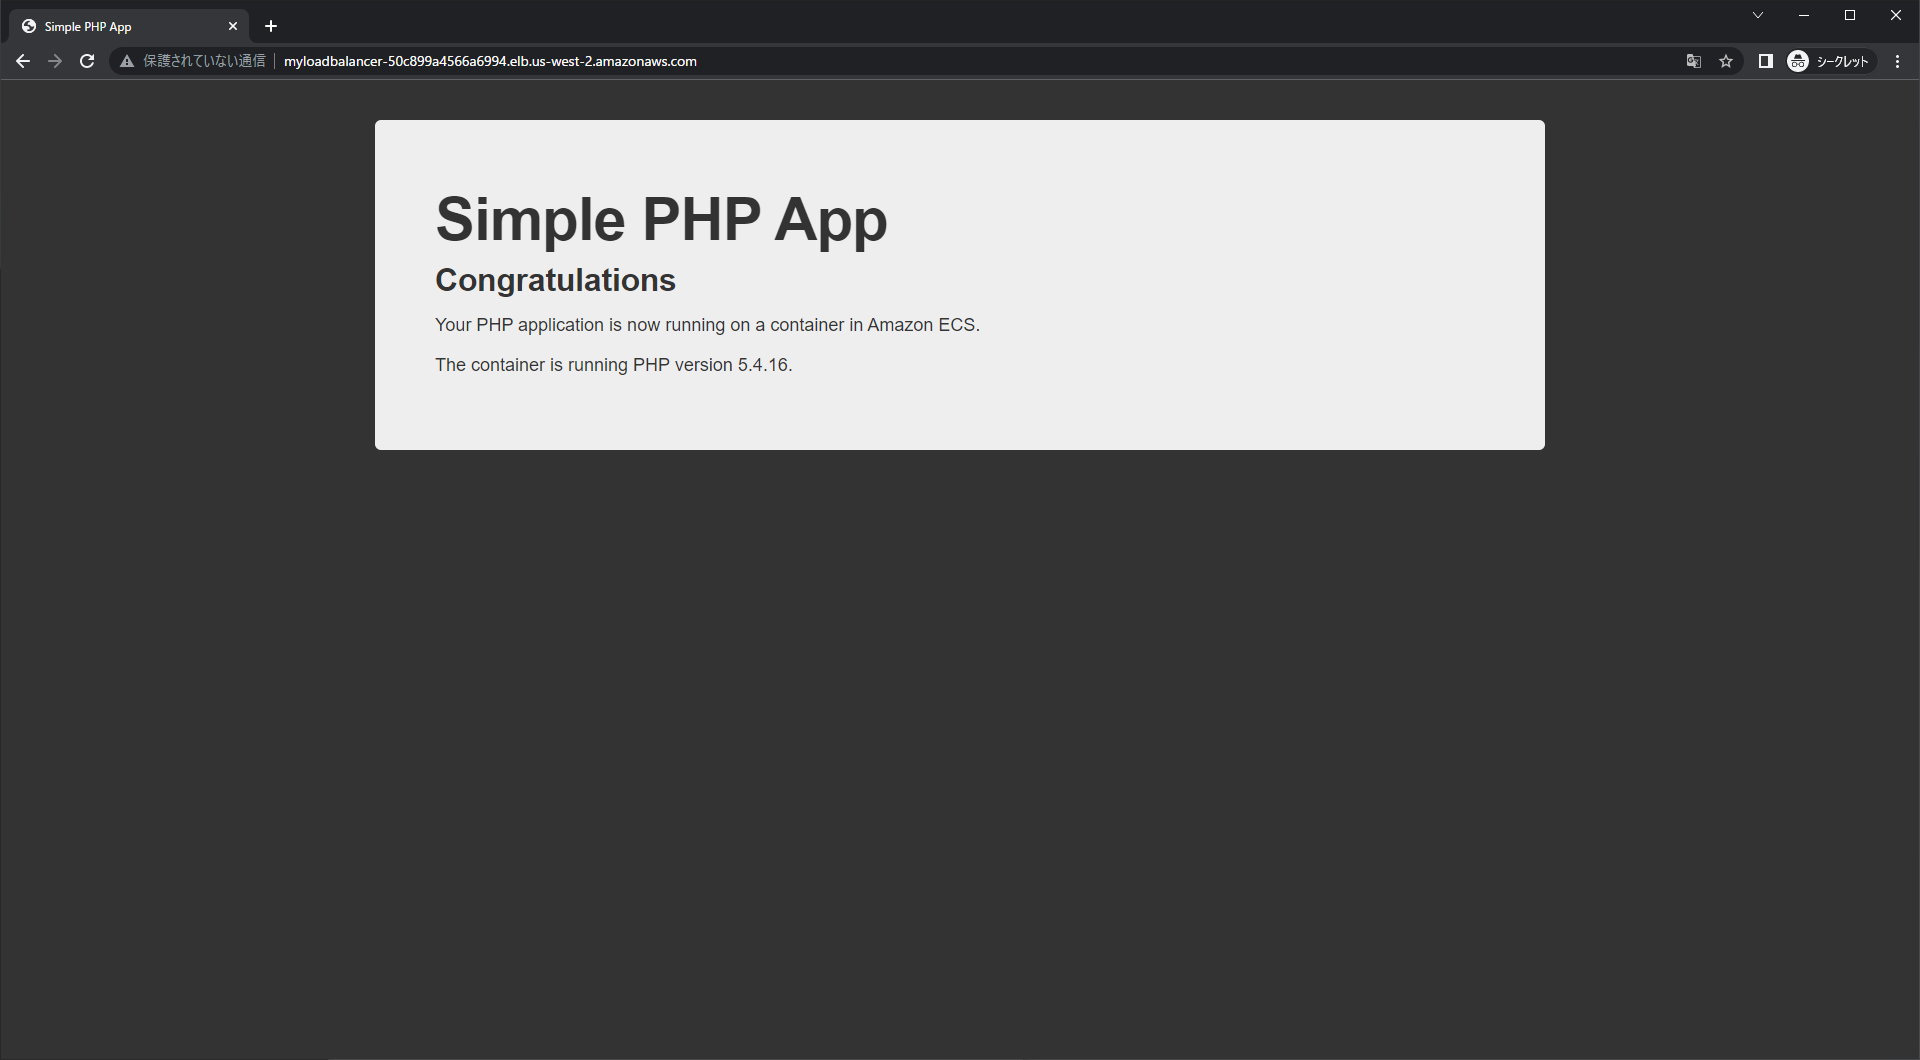Open the side panel icon

[1765, 61]
